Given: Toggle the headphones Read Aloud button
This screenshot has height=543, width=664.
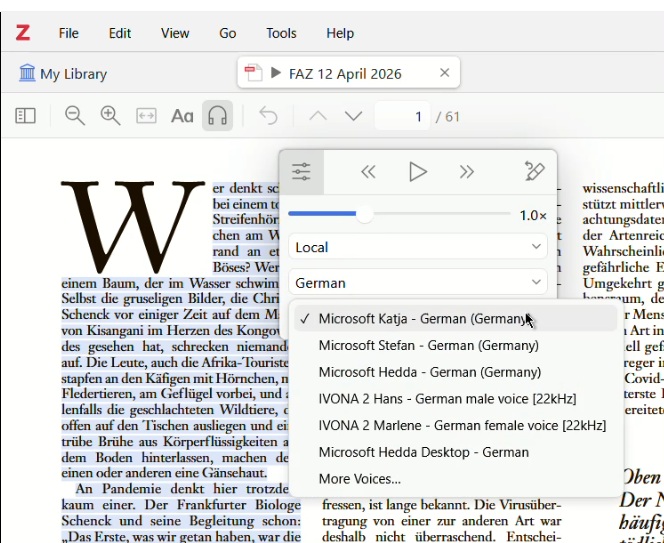Looking at the screenshot, I should click(217, 116).
